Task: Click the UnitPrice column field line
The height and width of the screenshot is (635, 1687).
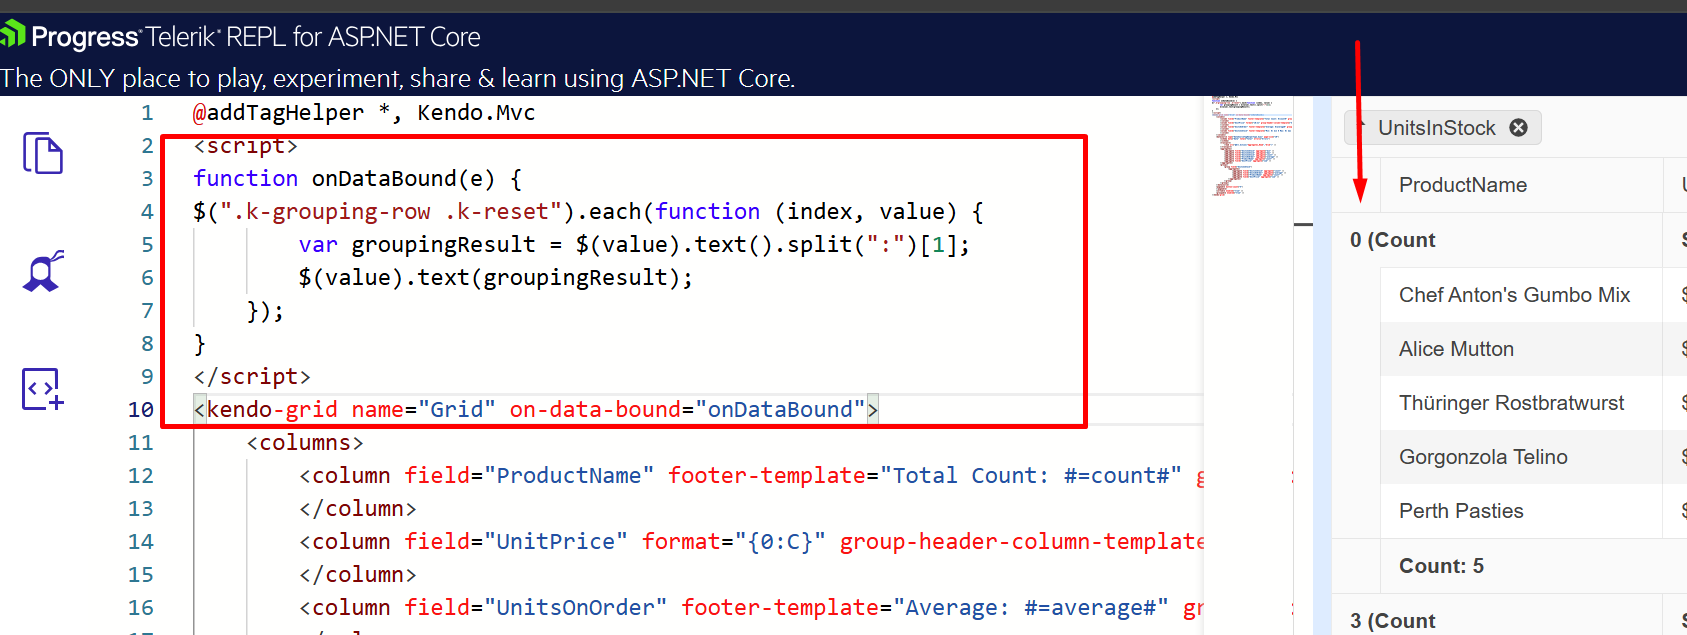Action: (x=750, y=541)
